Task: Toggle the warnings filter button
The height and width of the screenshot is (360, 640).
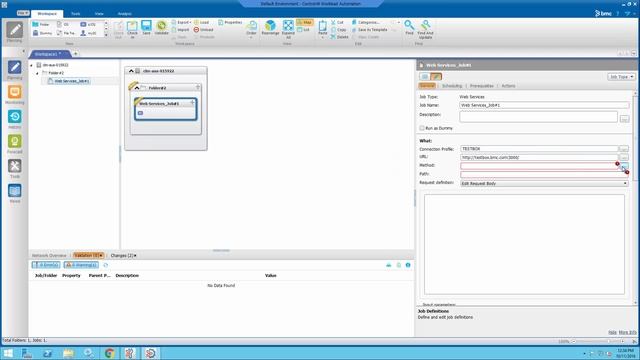Action: 81,265
